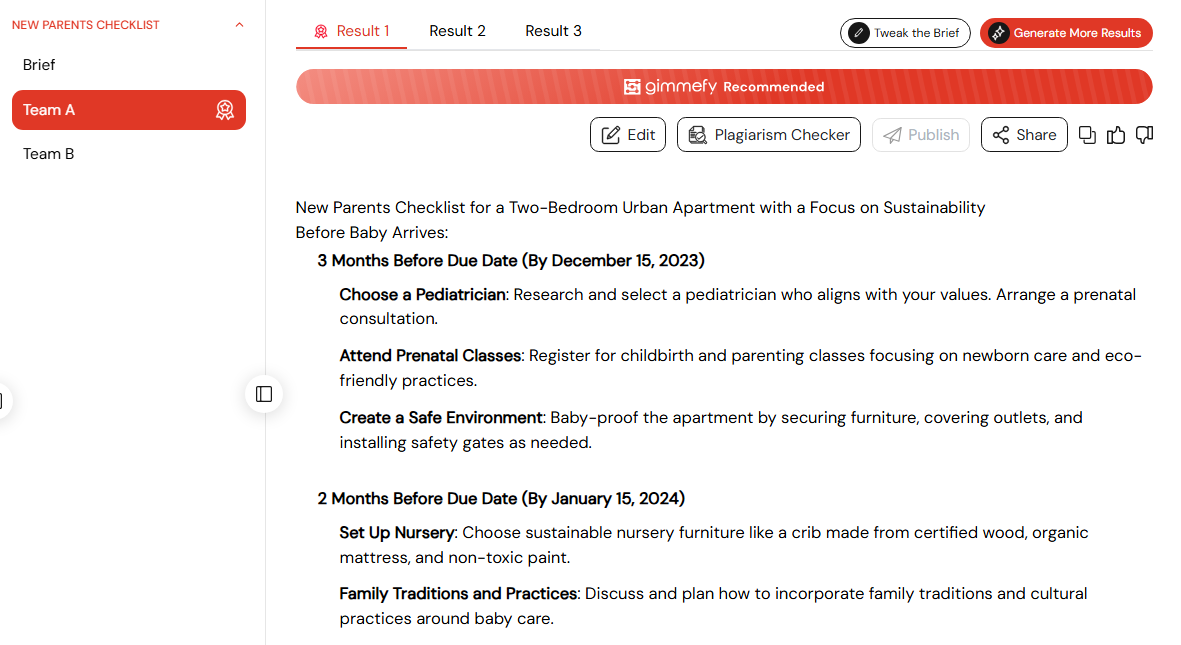Click the thumbs down icon
The height and width of the screenshot is (645, 1181).
(1144, 135)
